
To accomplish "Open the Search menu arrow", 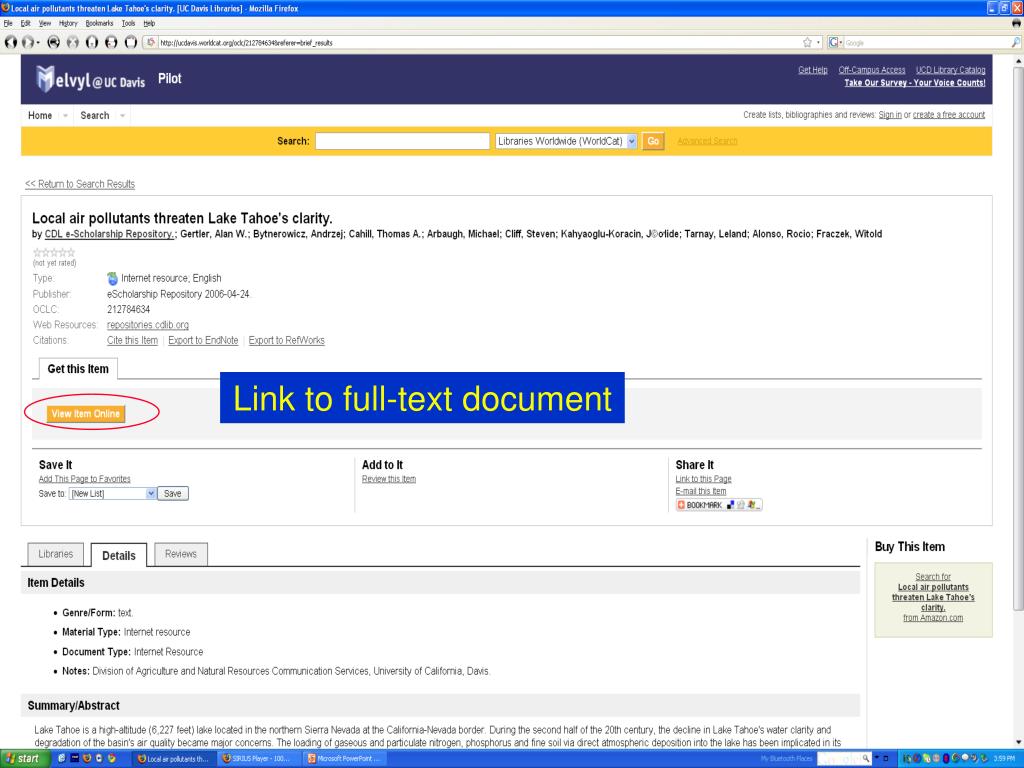I will tap(122, 116).
